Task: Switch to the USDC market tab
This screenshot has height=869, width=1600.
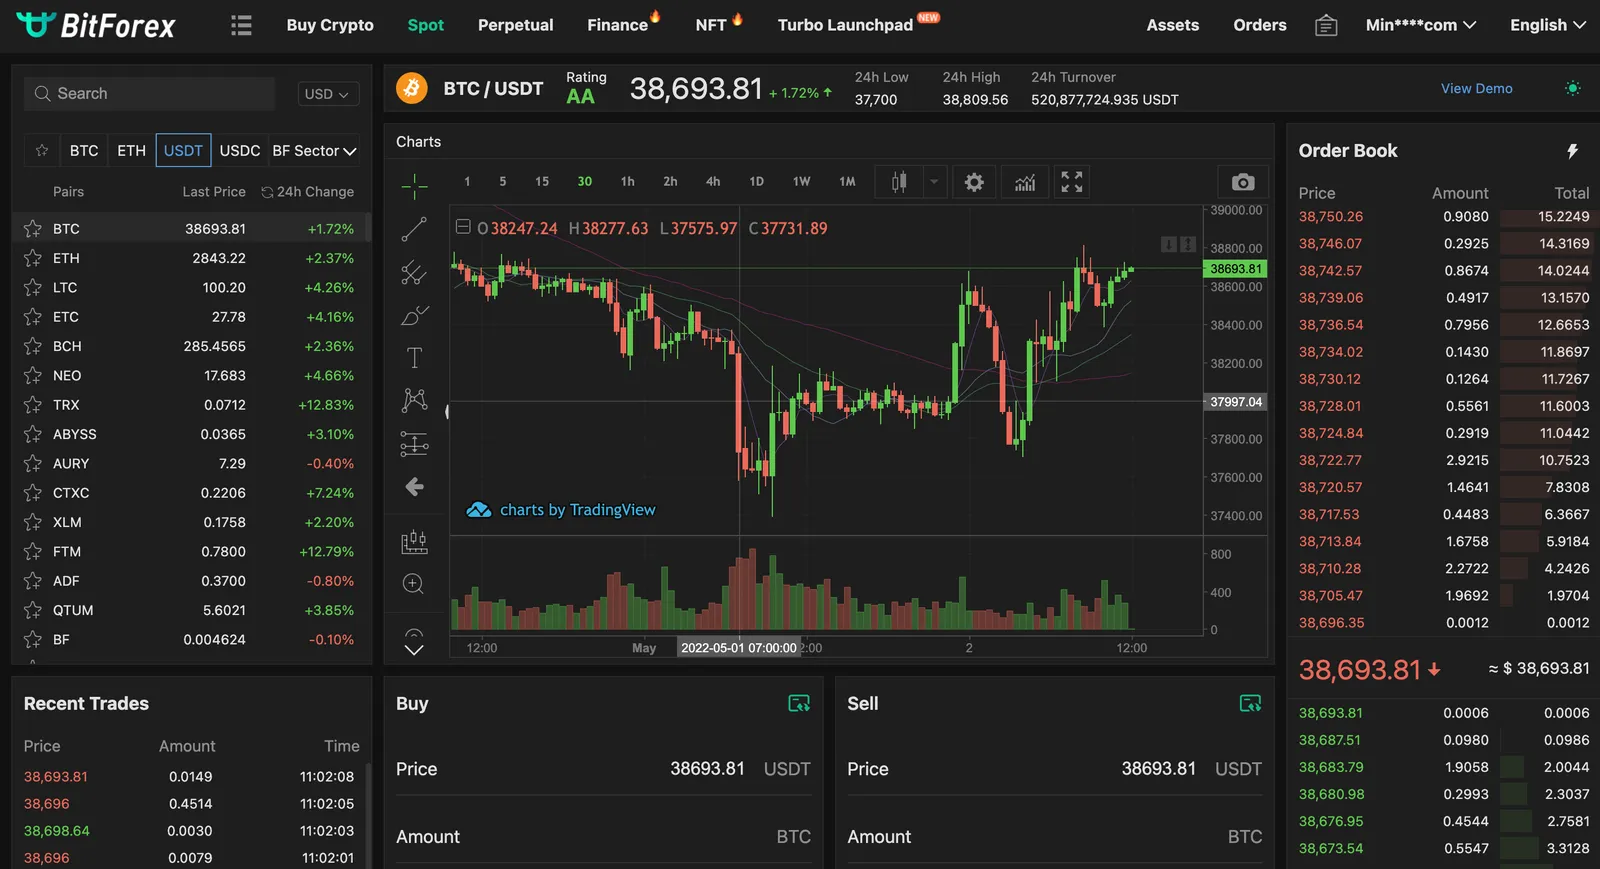Action: pos(239,151)
